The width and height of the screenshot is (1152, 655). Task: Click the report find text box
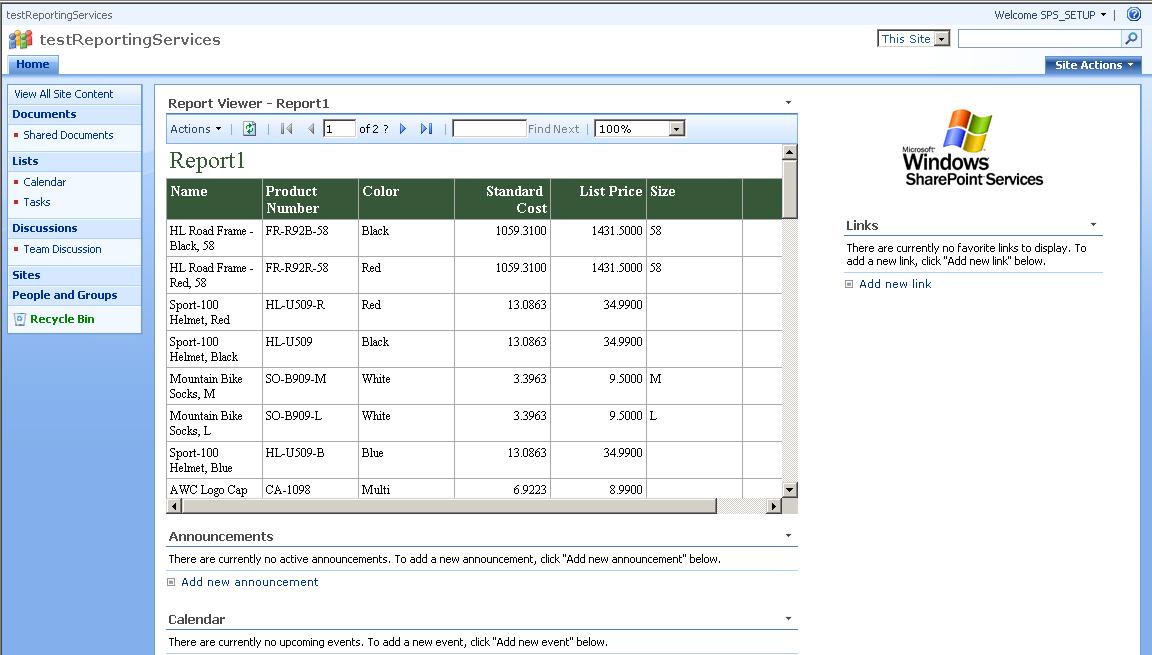coord(489,129)
